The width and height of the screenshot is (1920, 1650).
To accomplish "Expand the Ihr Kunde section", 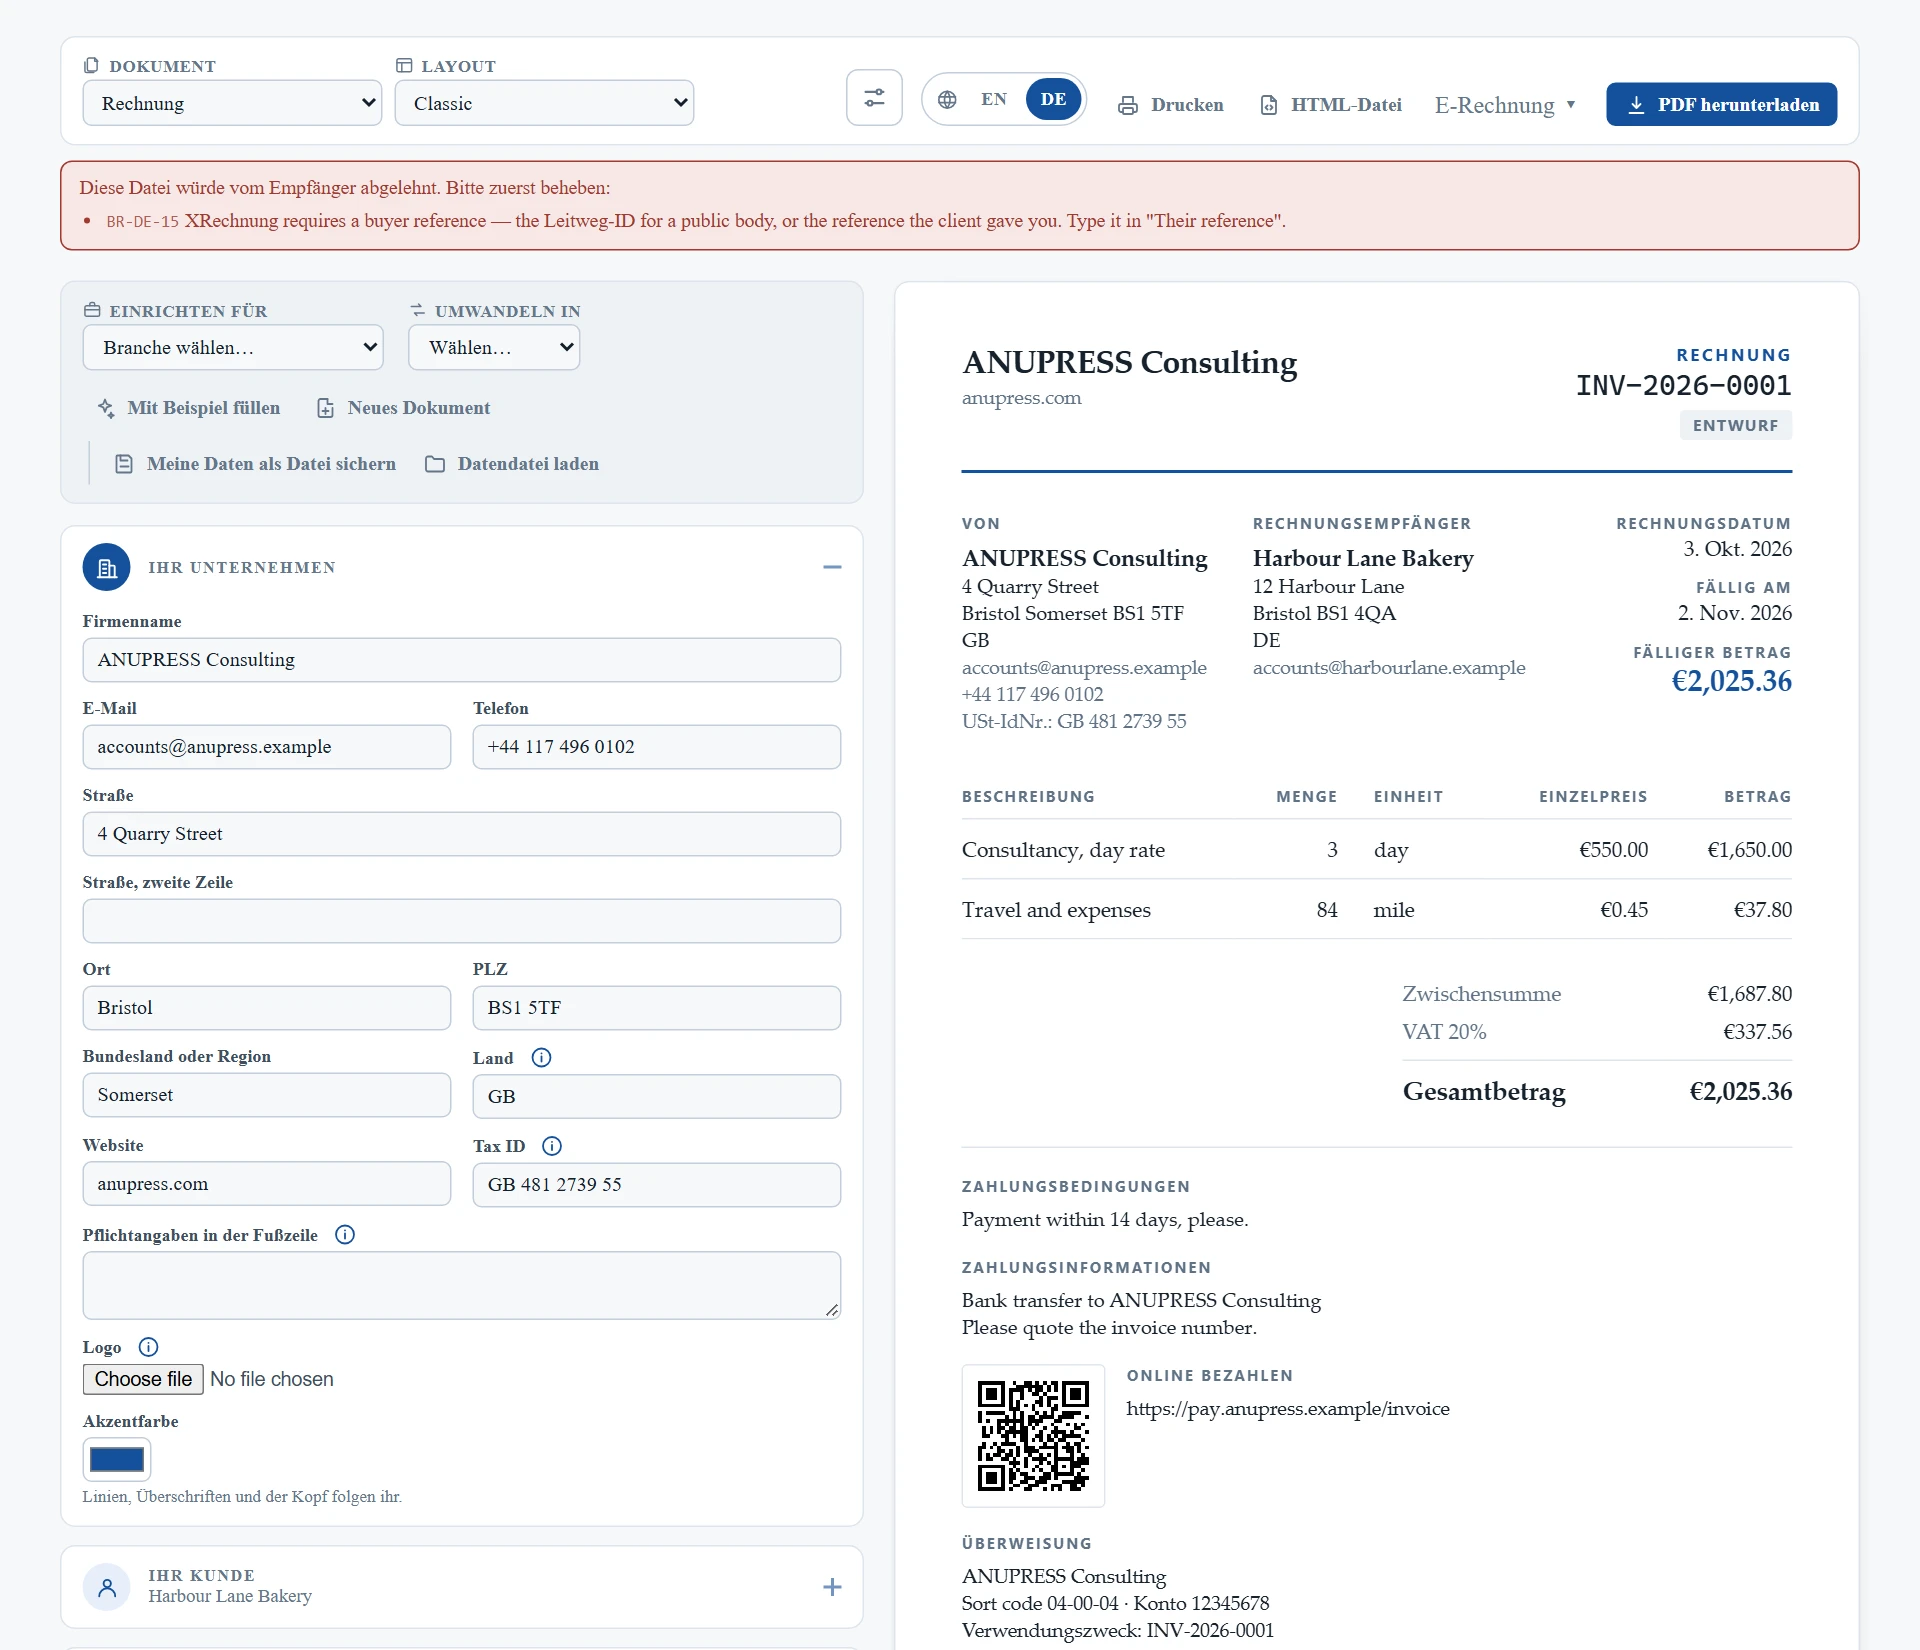I will coord(832,1587).
